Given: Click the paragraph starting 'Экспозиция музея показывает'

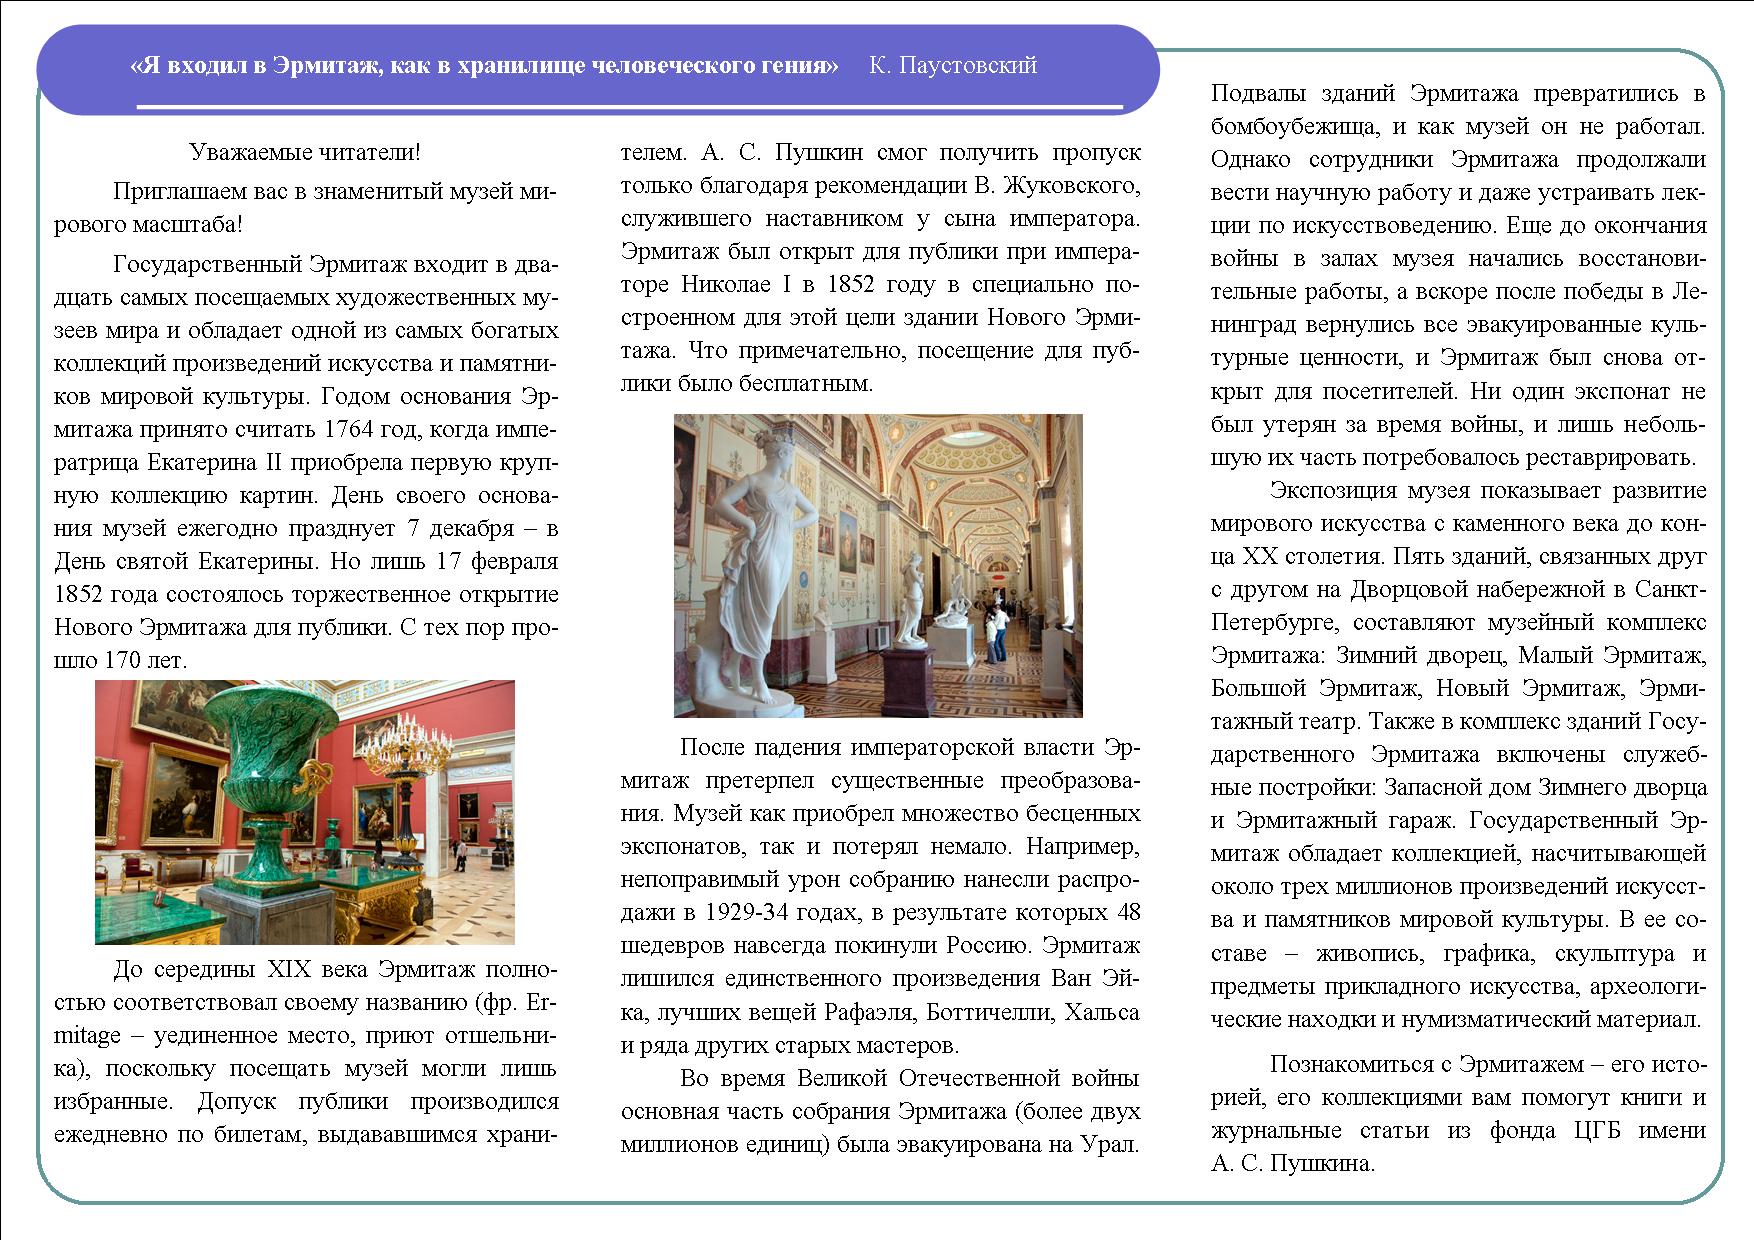Looking at the screenshot, I should click(1458, 755).
